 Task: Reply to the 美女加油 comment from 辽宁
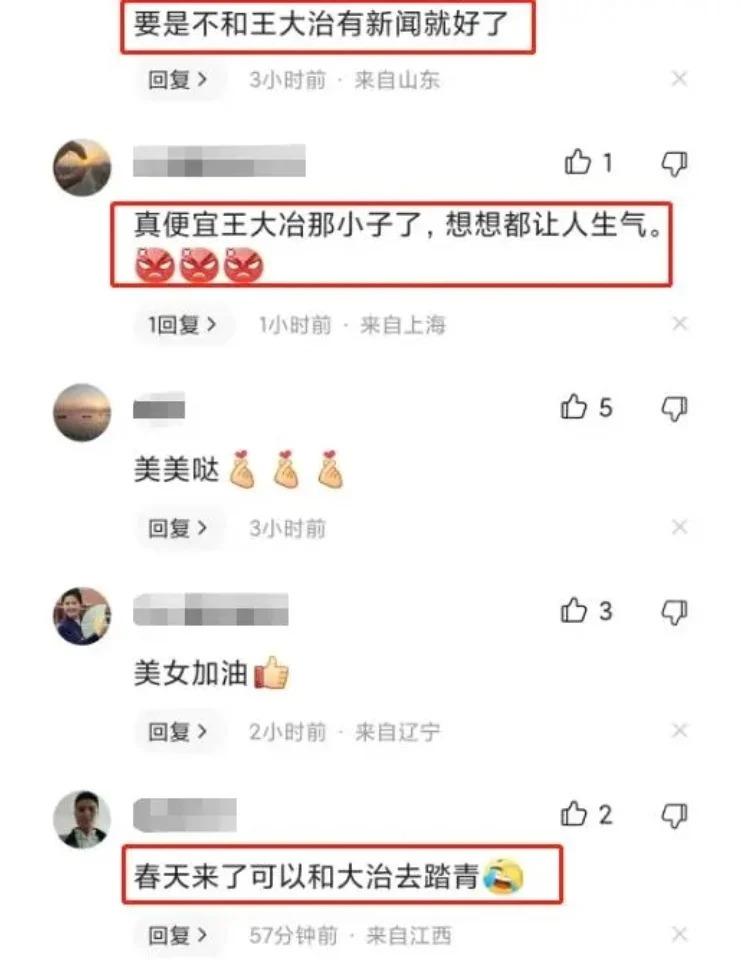[x=178, y=731]
